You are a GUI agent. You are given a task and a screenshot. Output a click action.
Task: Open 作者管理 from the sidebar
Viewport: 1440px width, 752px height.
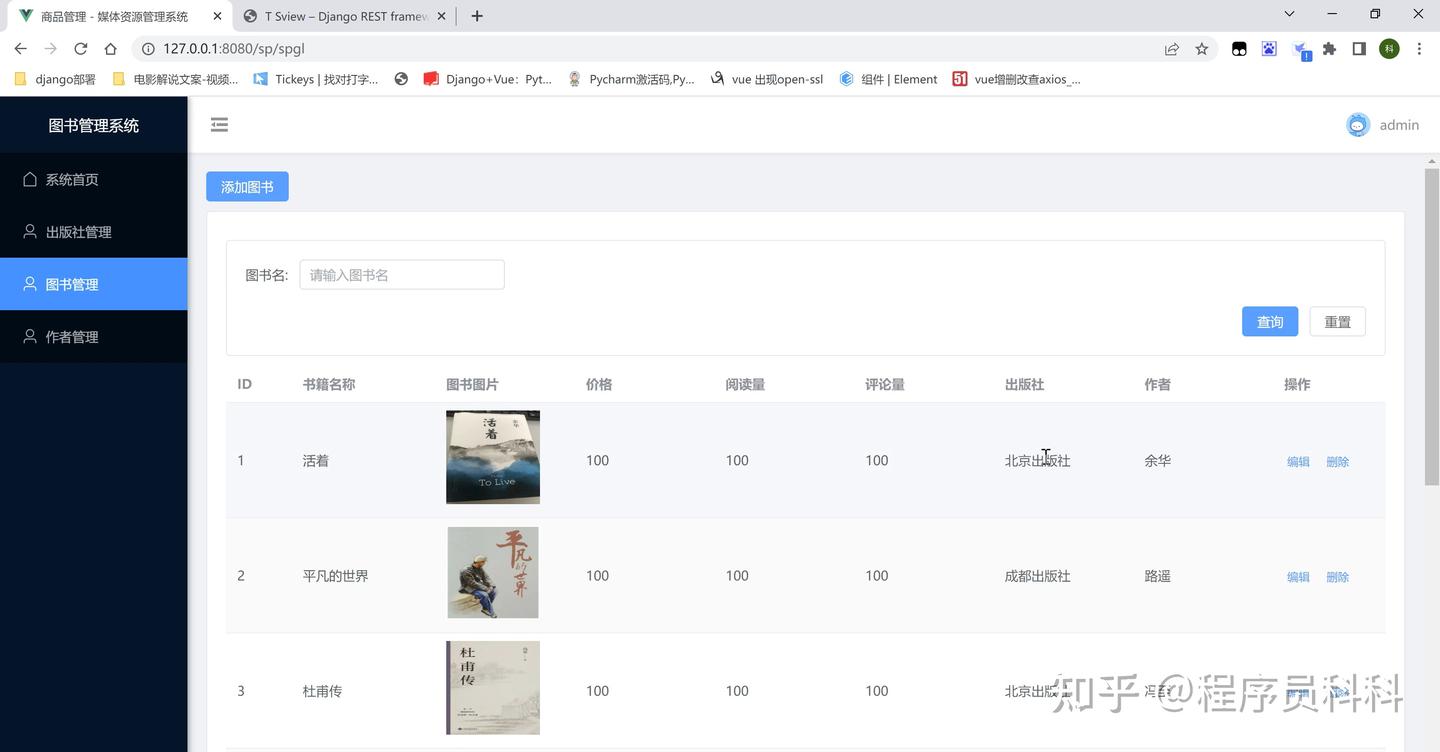pyautogui.click(x=29, y=336)
